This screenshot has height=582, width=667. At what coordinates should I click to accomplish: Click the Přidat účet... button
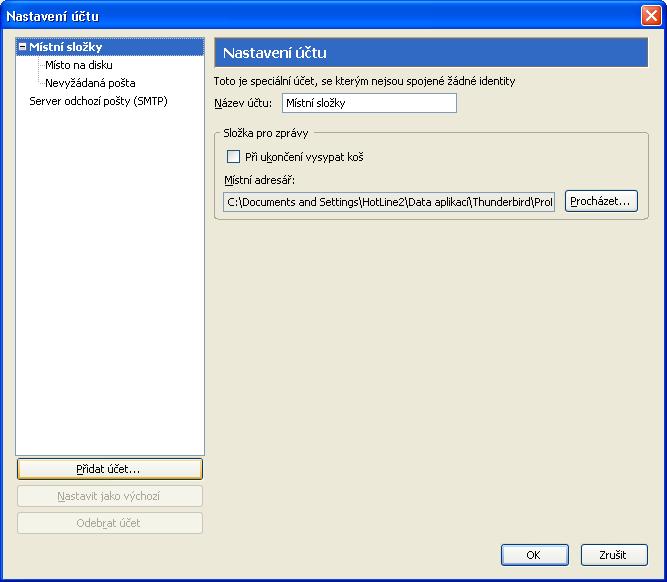(110, 468)
